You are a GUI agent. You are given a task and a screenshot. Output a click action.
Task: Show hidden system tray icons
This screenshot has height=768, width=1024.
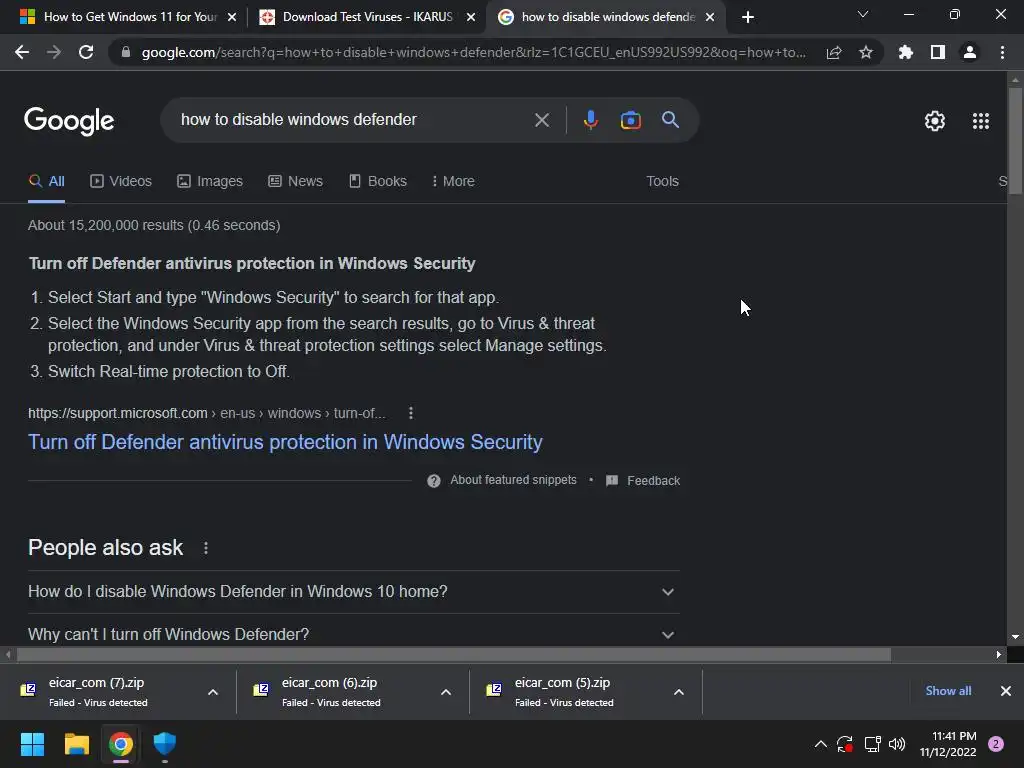coord(821,744)
